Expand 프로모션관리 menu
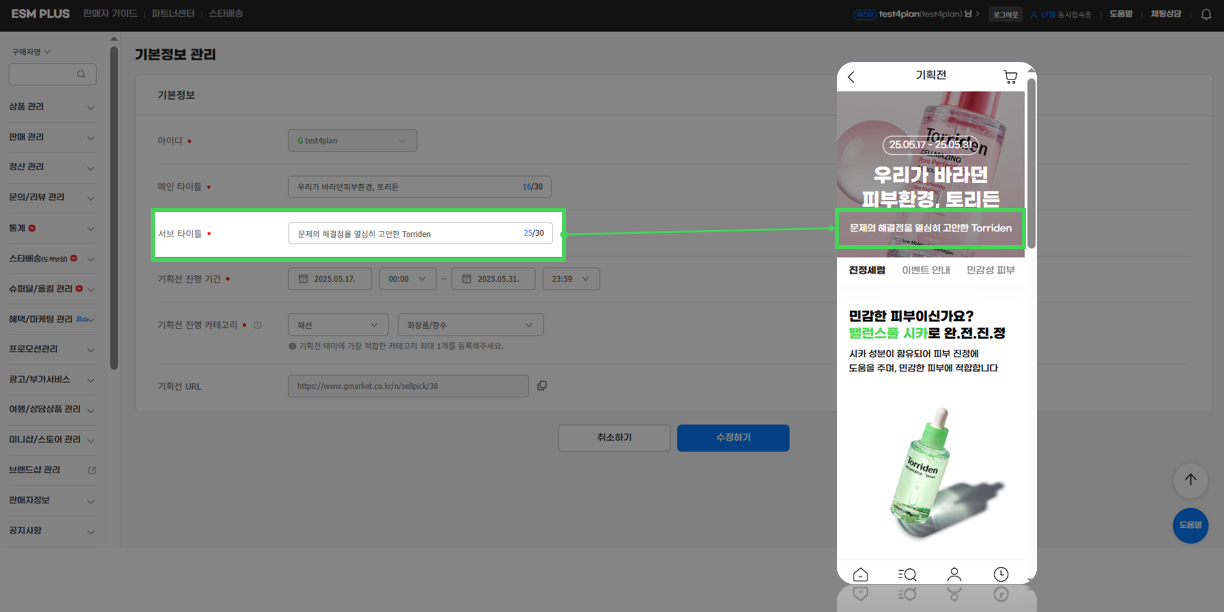 [x=91, y=349]
